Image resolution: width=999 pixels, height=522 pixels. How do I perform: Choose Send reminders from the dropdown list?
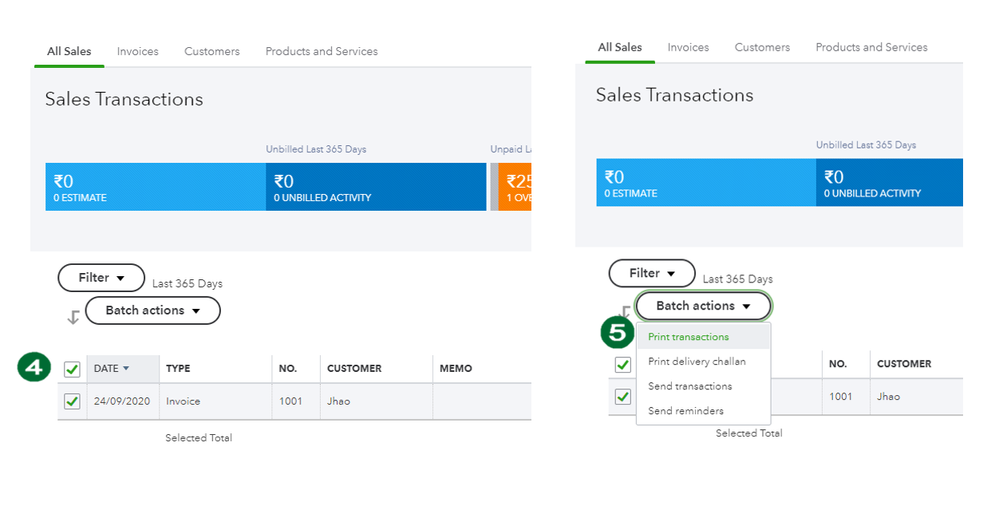pos(685,411)
